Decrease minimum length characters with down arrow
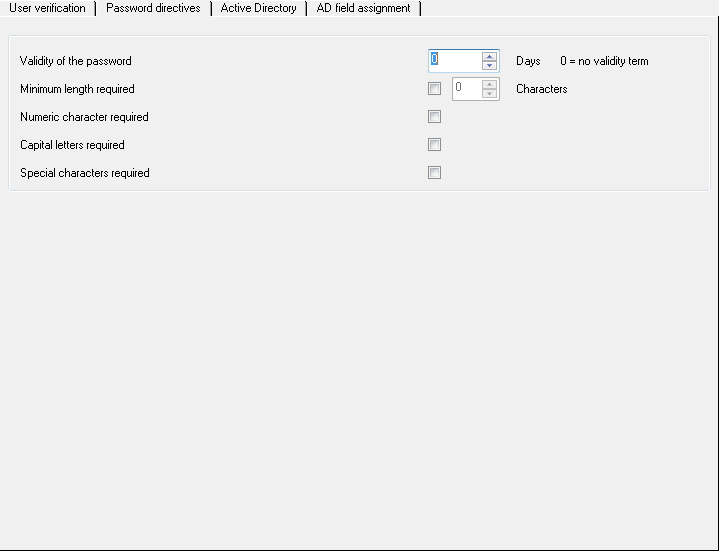 coord(489,94)
